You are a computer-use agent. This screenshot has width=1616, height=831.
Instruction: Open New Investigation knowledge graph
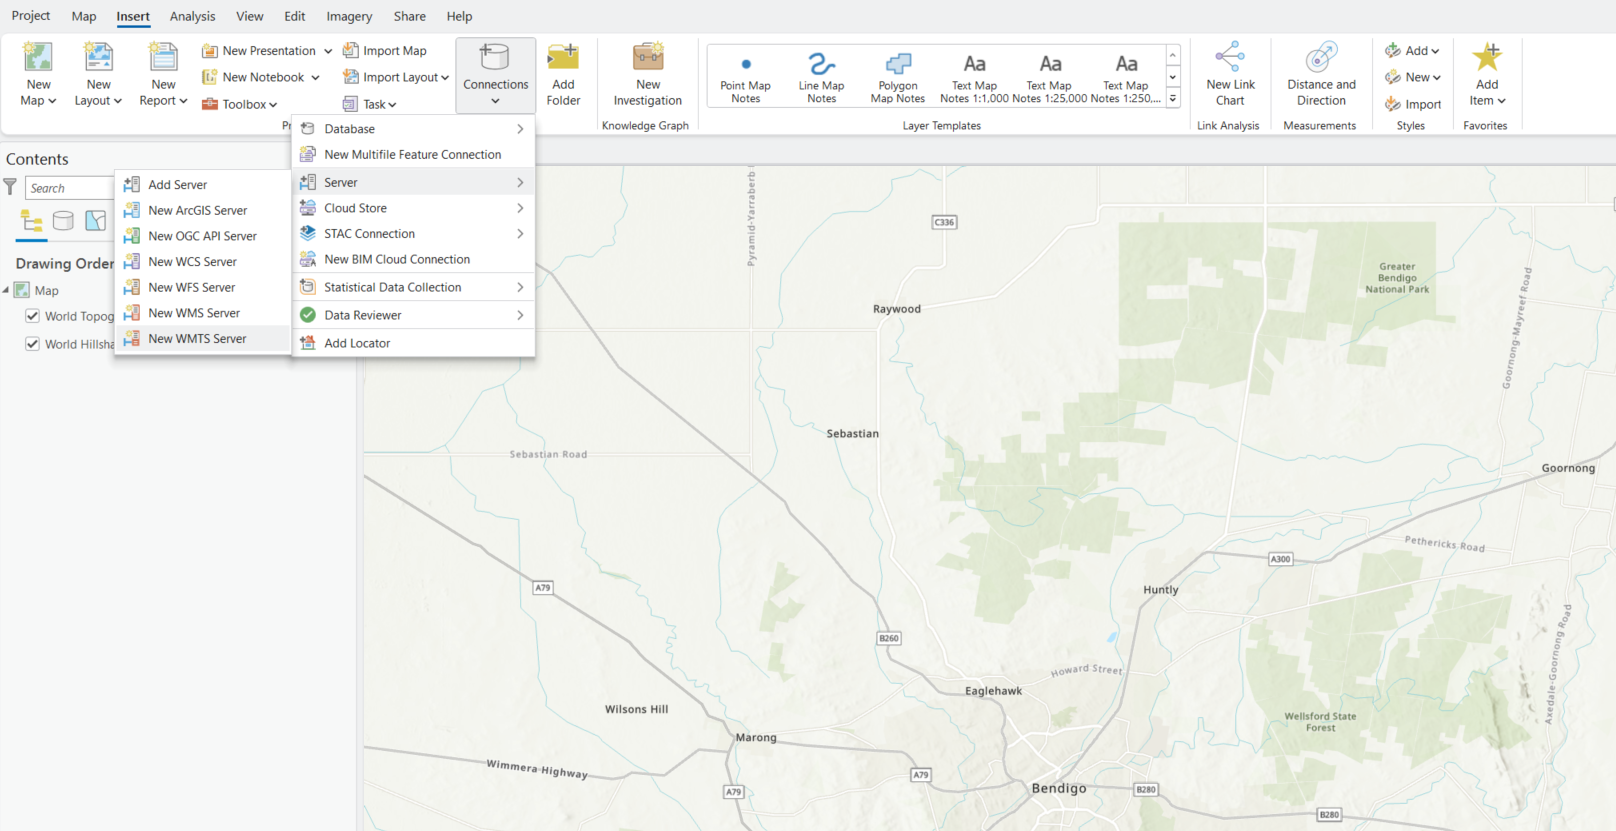coord(648,75)
